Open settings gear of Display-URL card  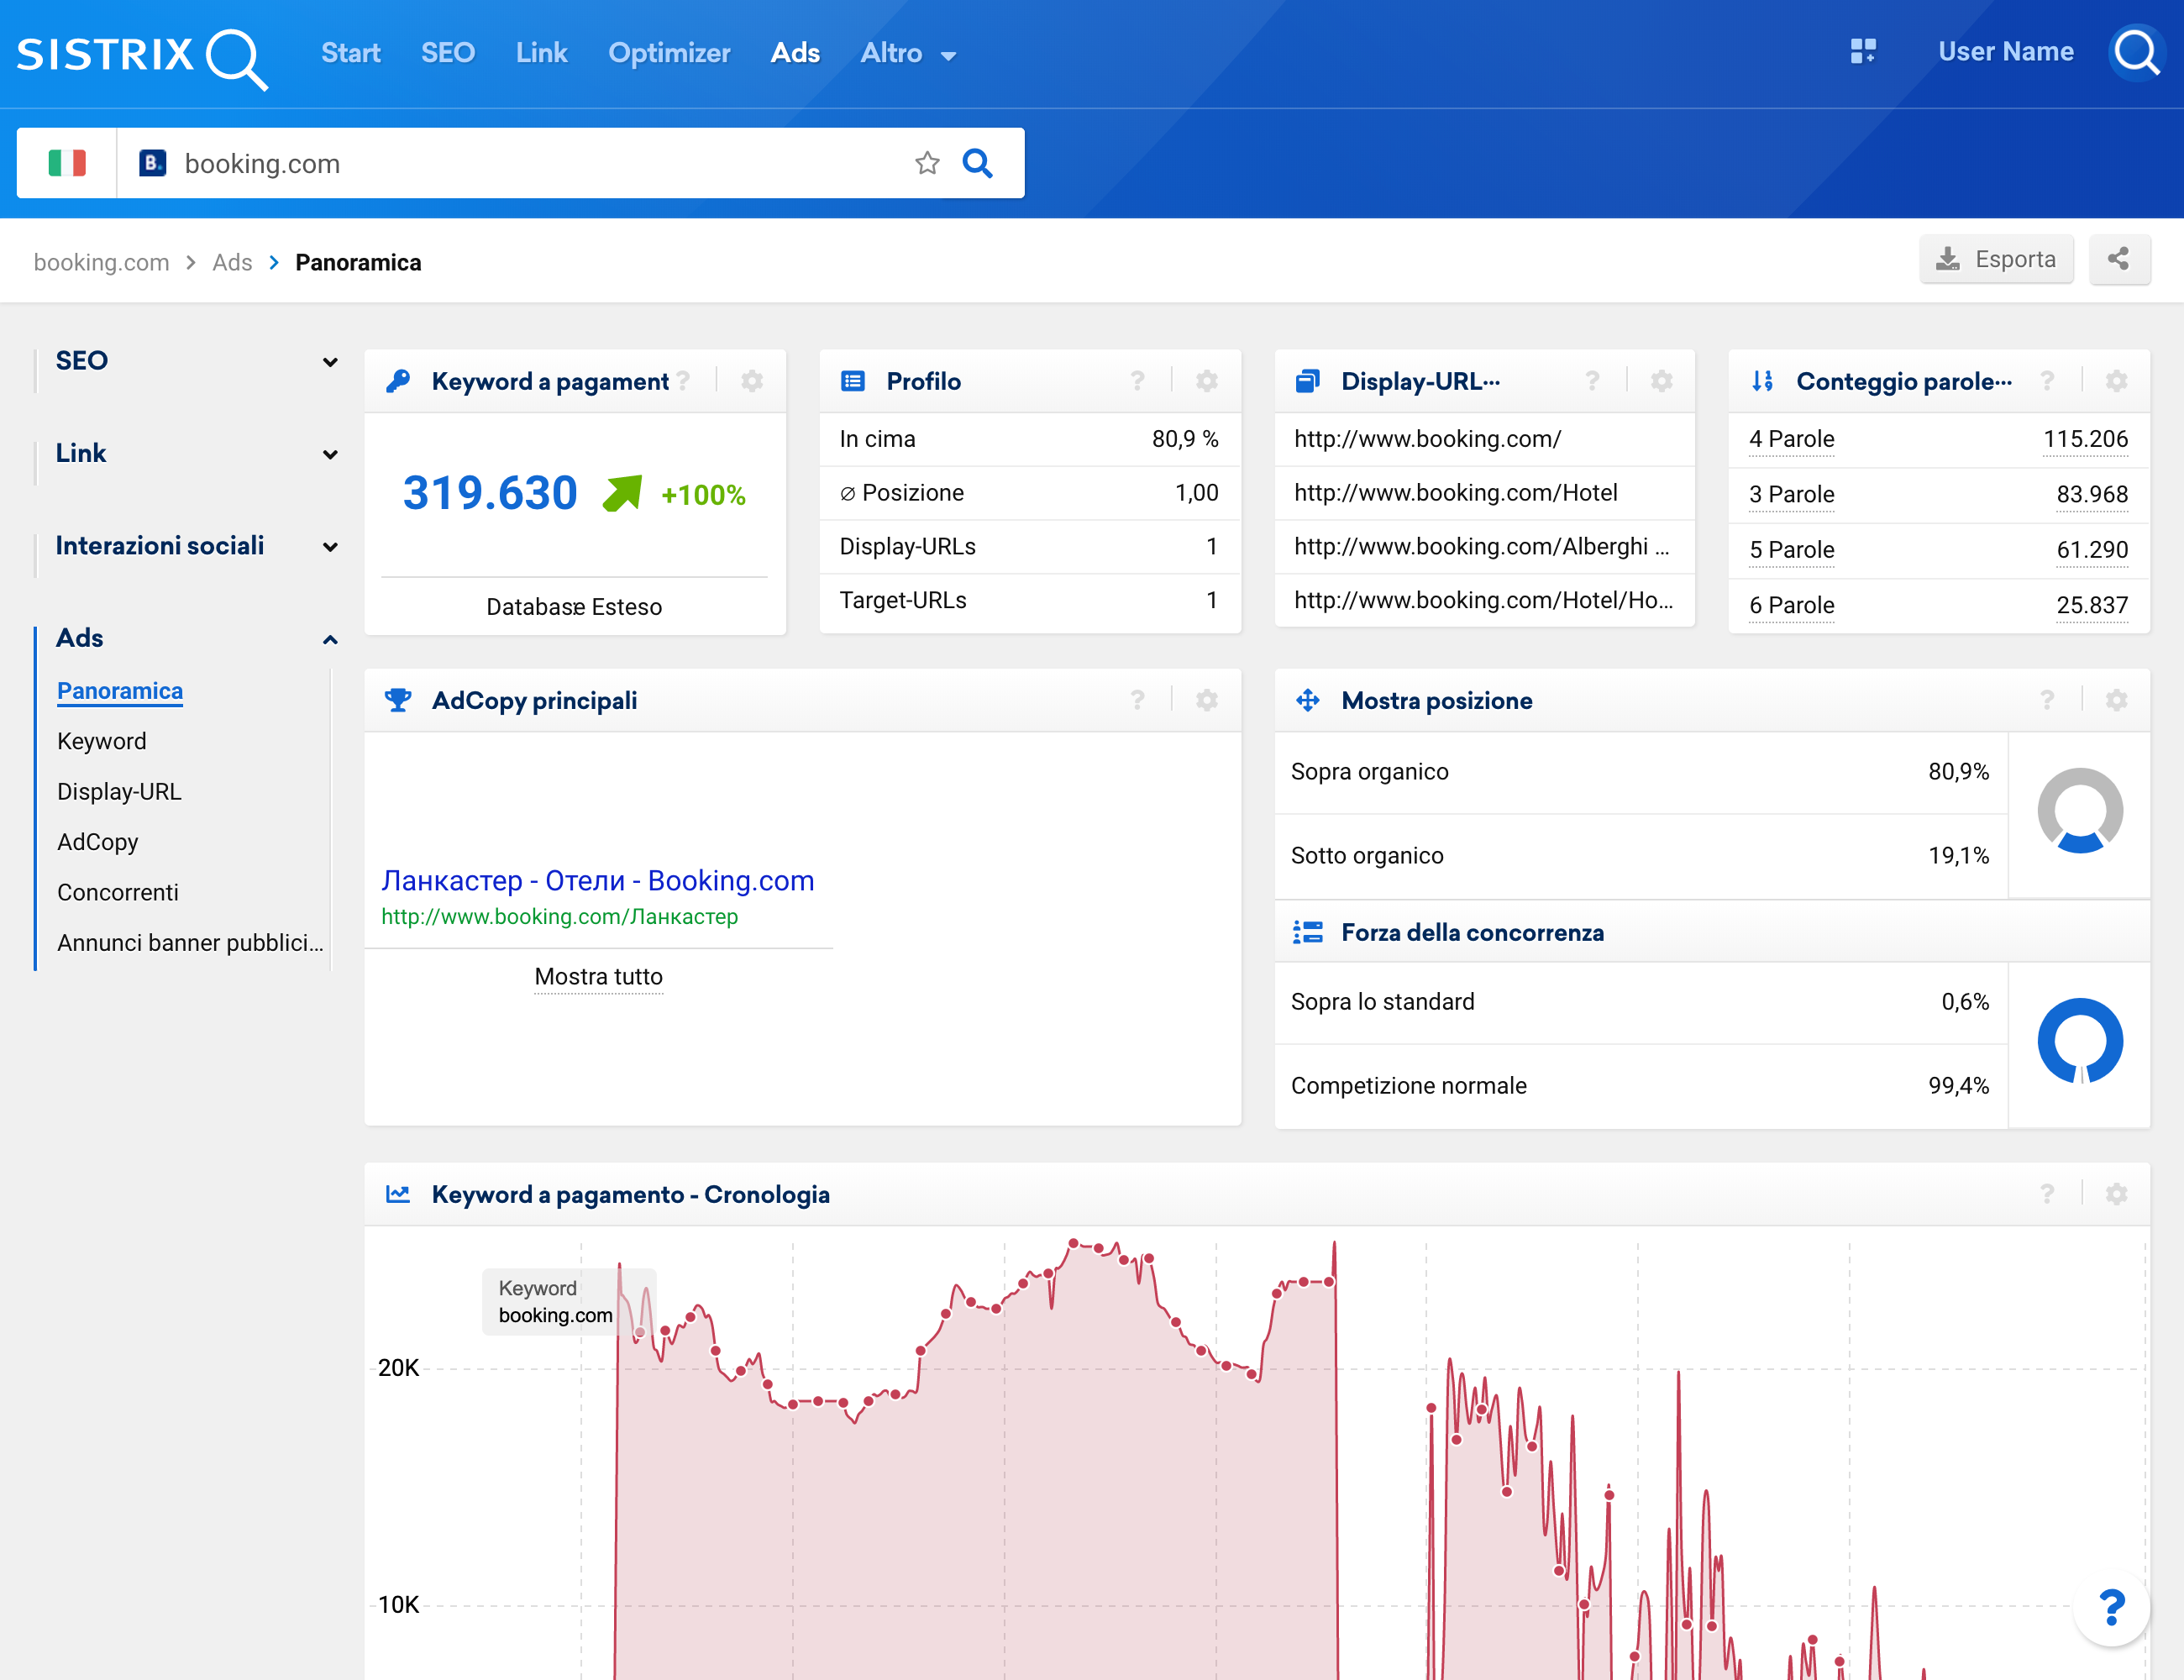pyautogui.click(x=1662, y=381)
